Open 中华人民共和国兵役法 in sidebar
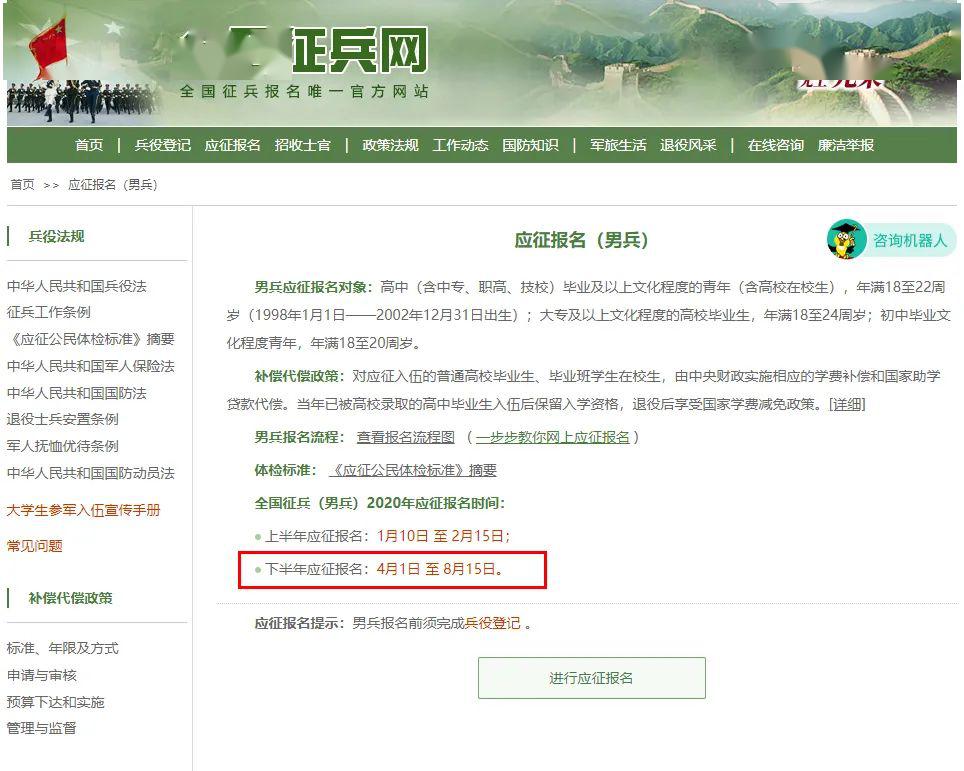The image size is (964, 771). (77, 286)
